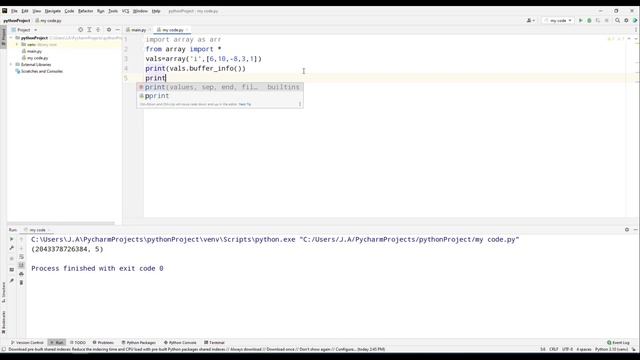Click the Print icon in Run panel
The height and width of the screenshot is (360, 640).
point(22,274)
